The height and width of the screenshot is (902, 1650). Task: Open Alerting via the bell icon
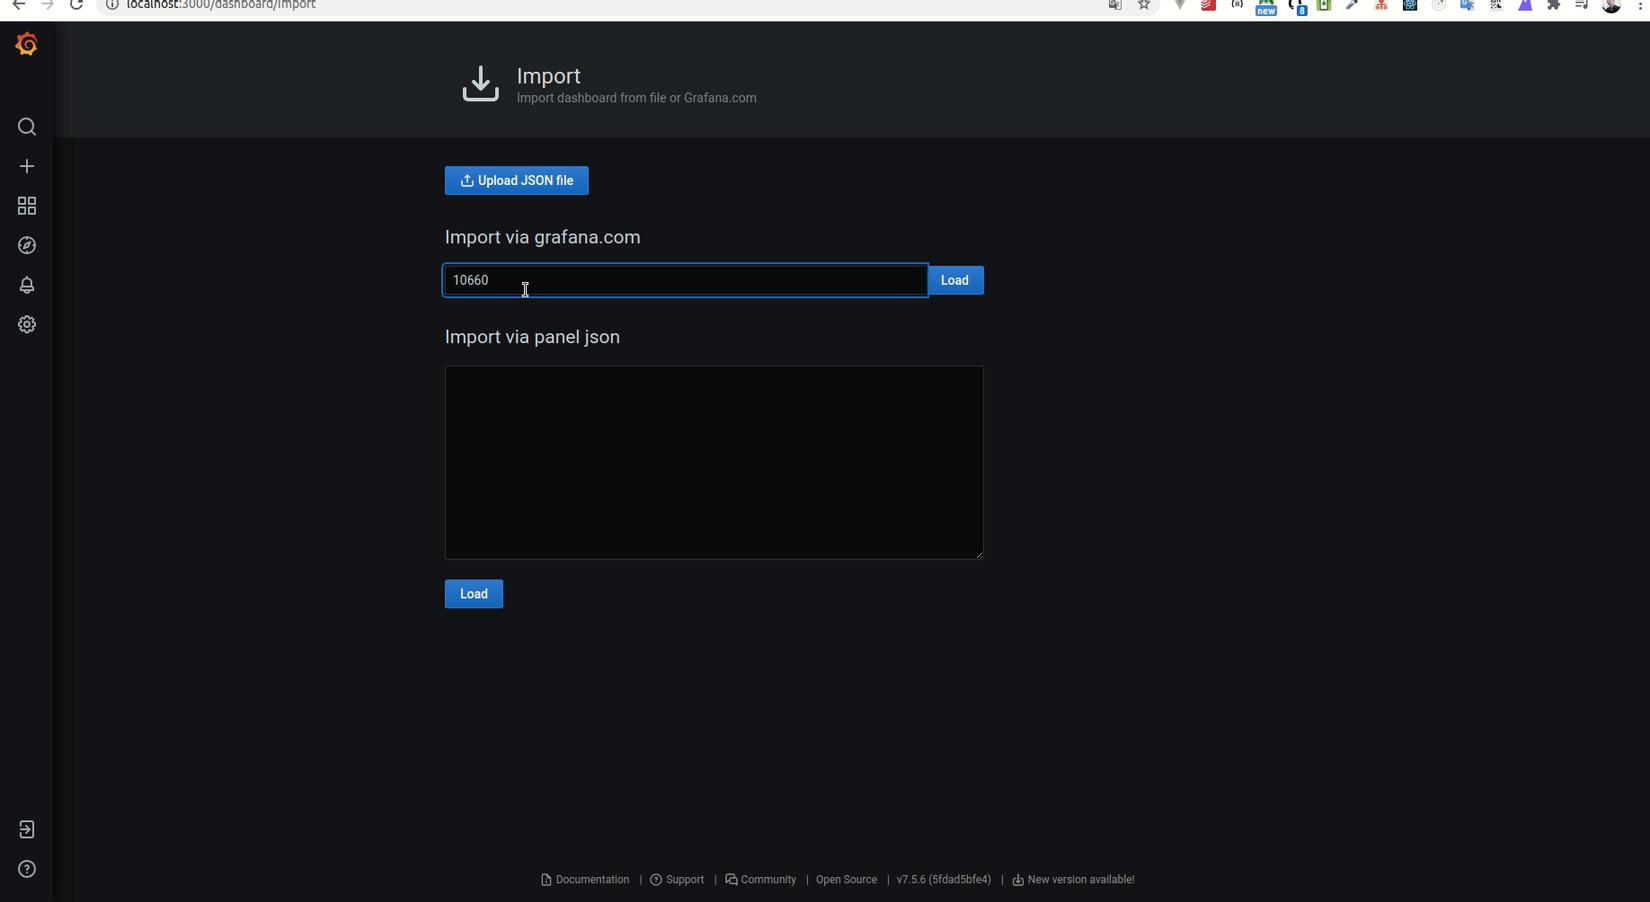click(x=27, y=285)
